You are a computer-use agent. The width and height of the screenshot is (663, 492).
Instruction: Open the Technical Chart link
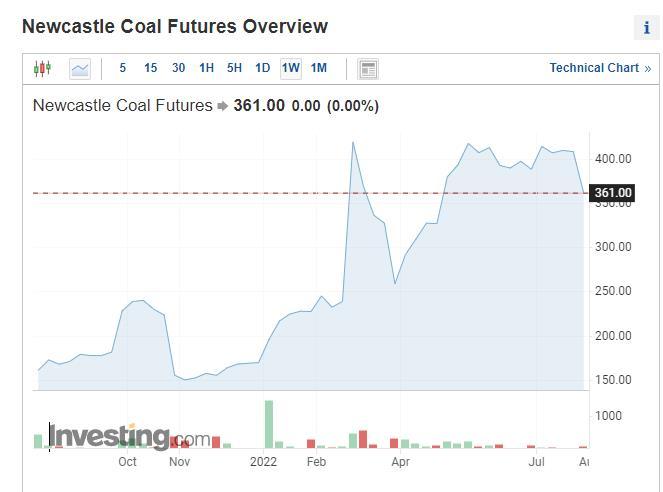pos(600,68)
